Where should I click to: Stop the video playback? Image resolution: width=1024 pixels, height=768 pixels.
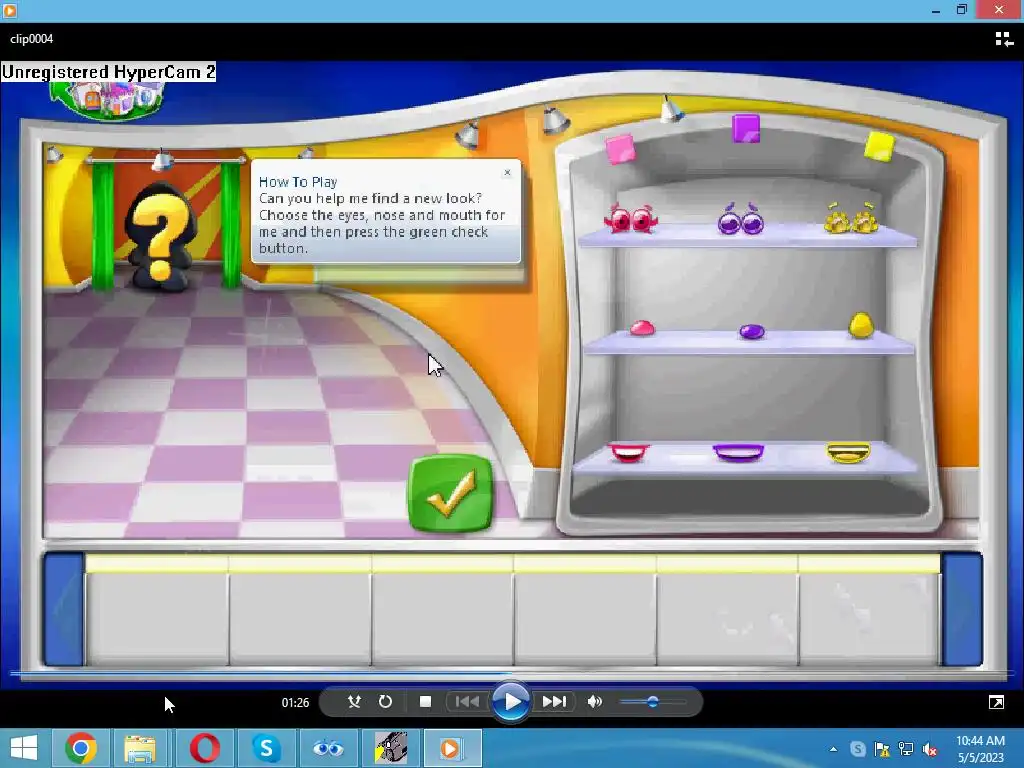[425, 701]
